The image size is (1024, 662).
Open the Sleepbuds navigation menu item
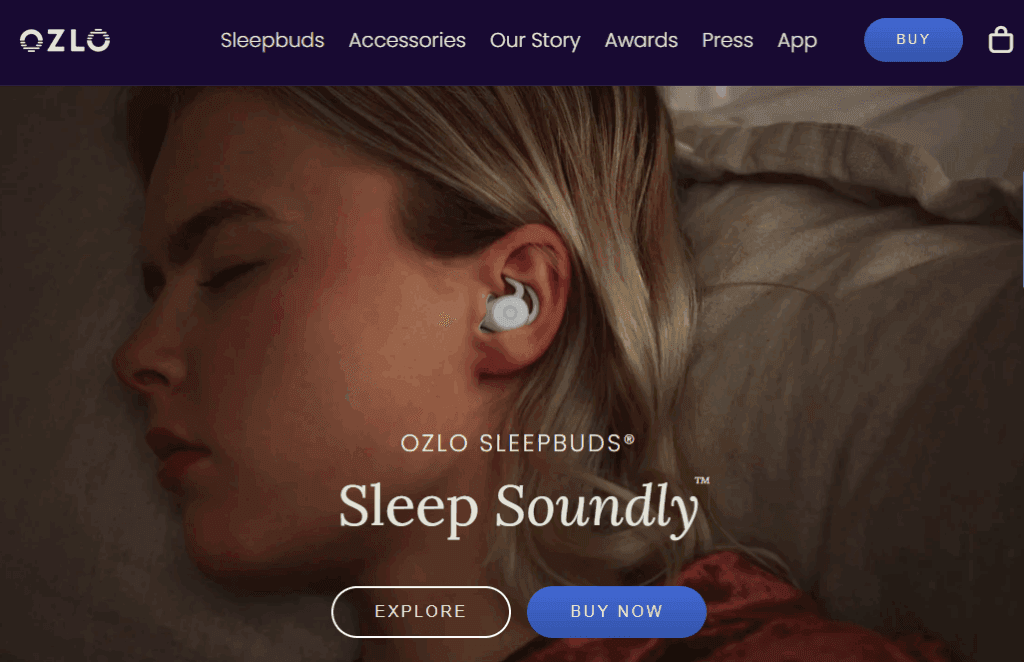coord(272,40)
